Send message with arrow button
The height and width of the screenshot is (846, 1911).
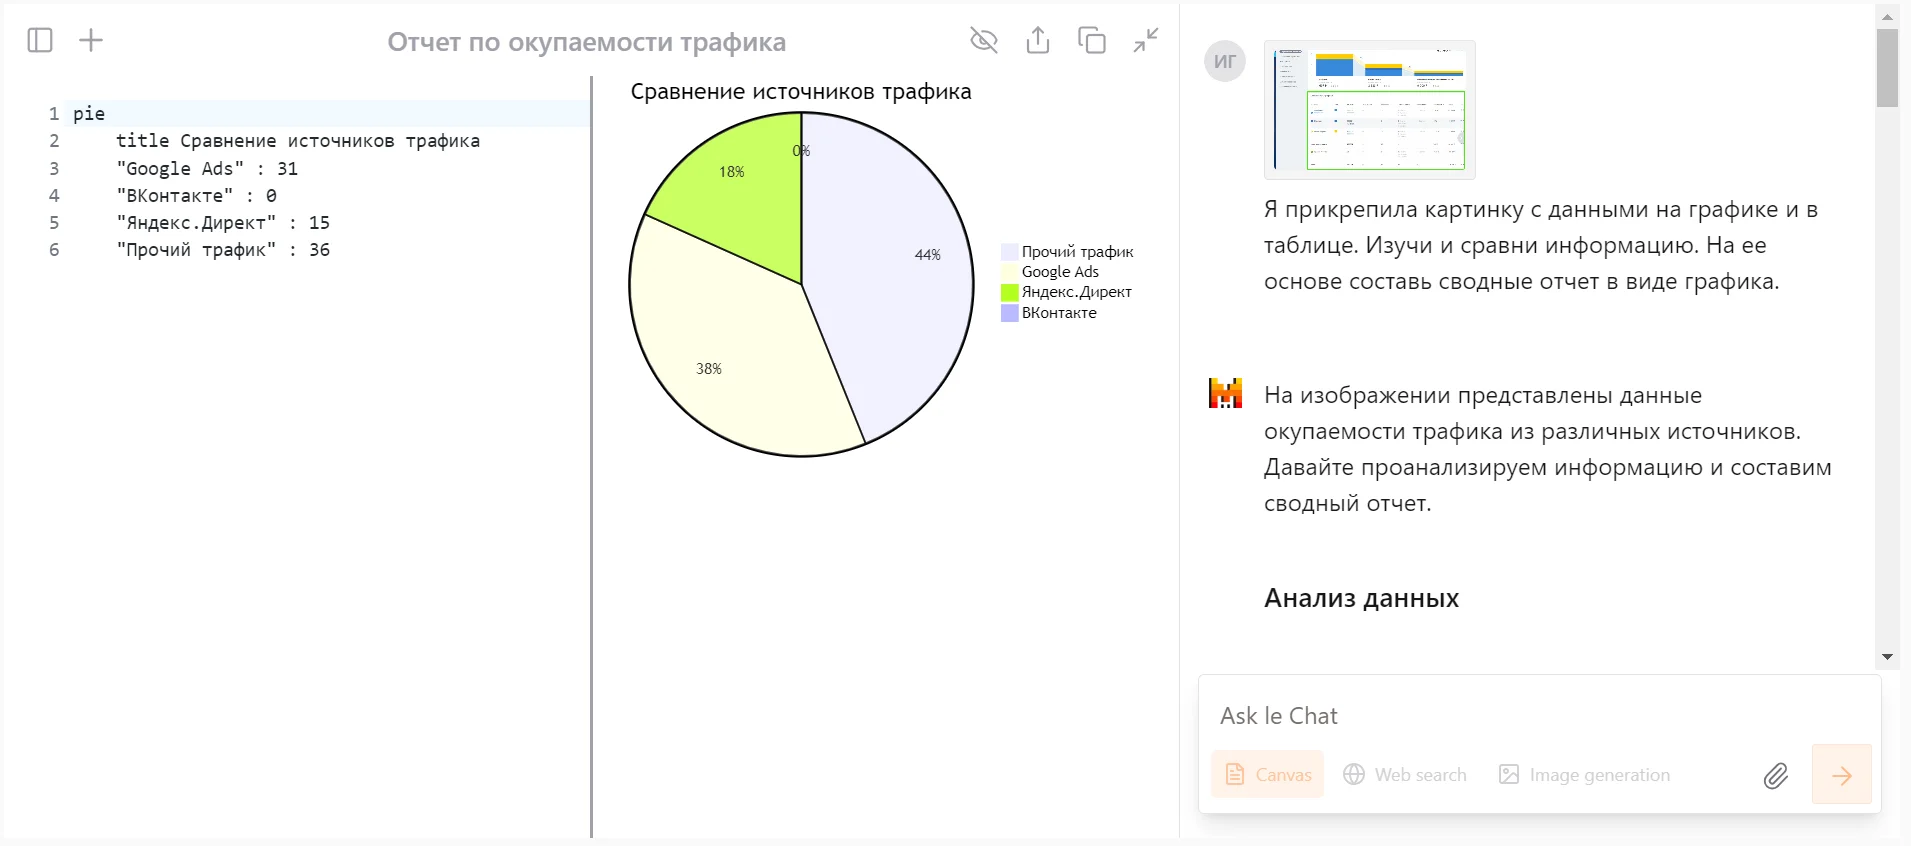(1842, 774)
